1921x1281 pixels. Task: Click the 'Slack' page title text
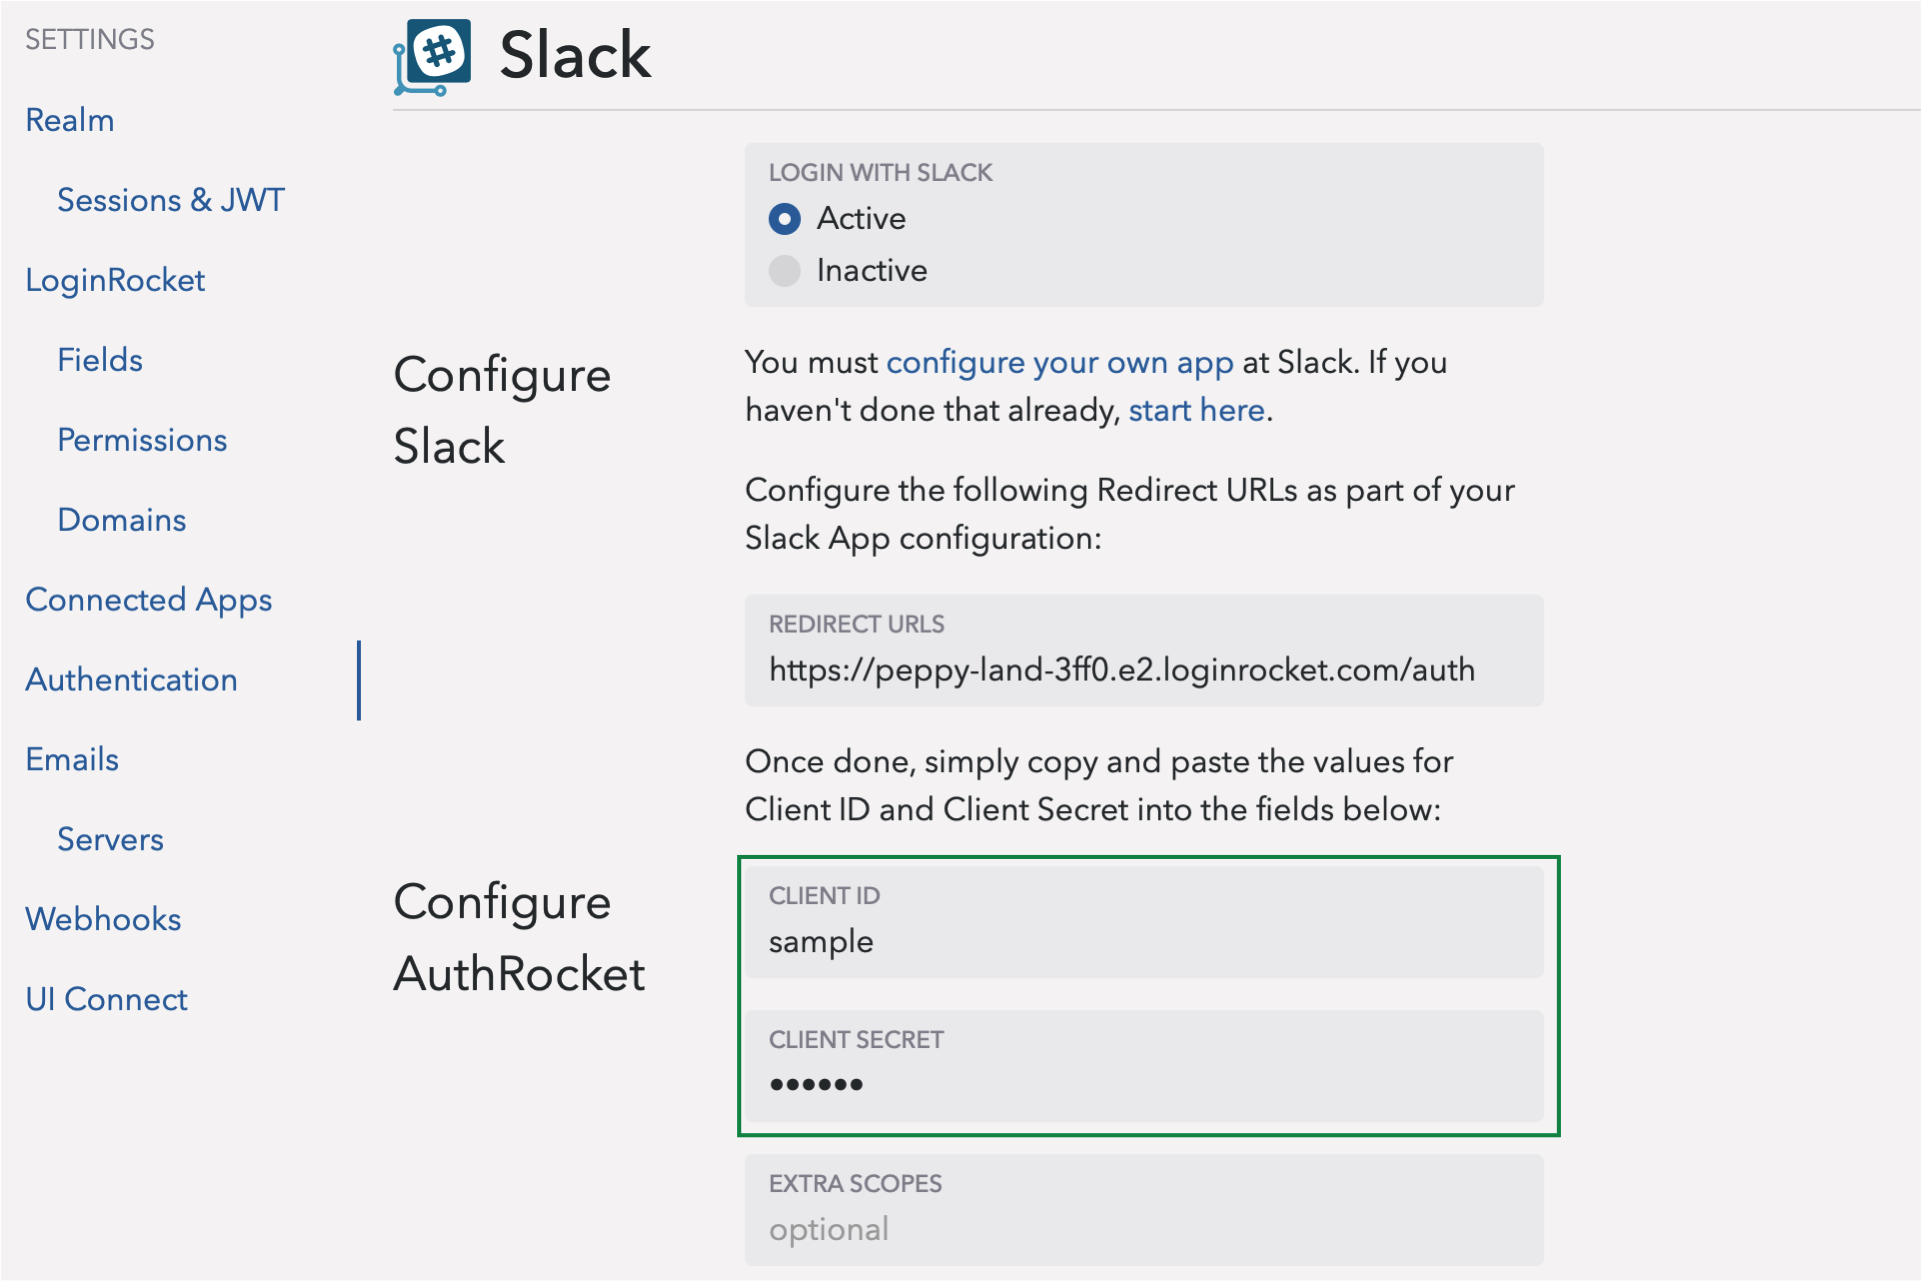pos(575,55)
